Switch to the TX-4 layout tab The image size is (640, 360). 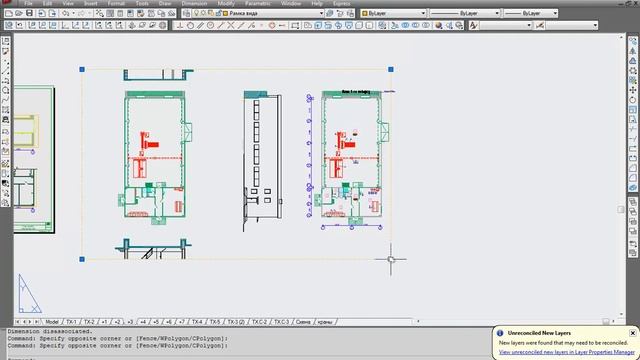click(197, 322)
